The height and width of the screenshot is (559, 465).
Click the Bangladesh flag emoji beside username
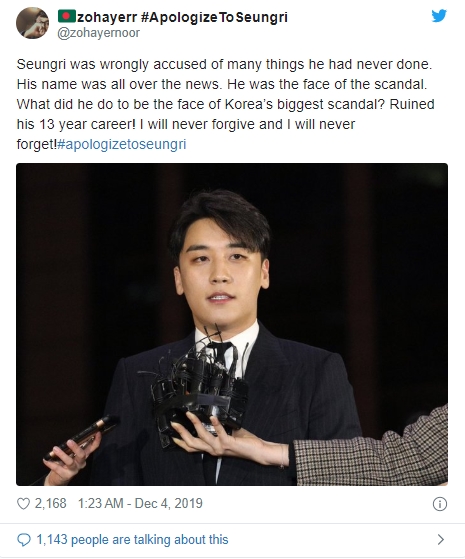(x=67, y=16)
